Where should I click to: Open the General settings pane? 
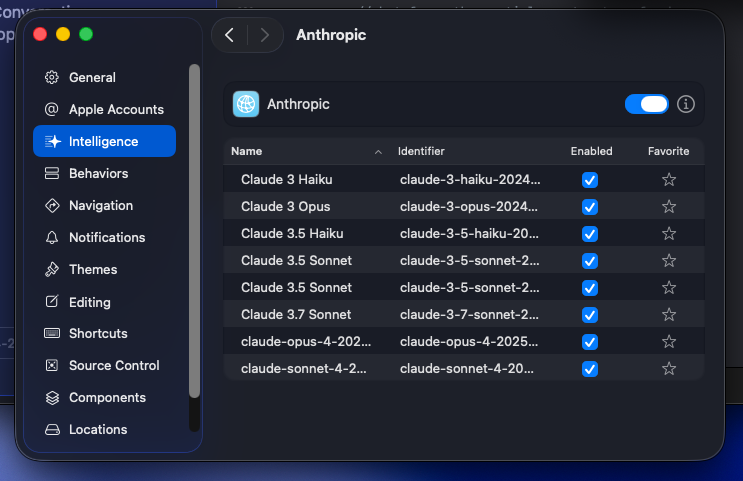tap(104, 77)
